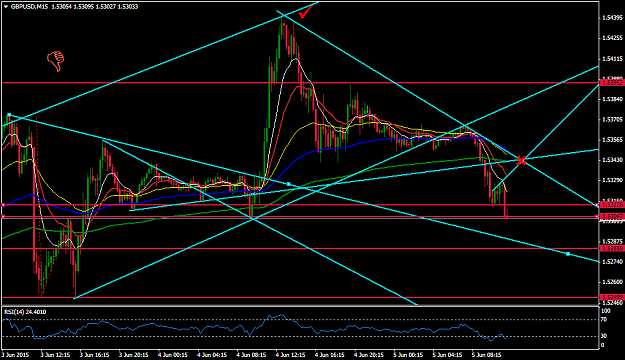Click the cyan trendline midpoint anchor near 4 Jun 08:15
The width and height of the screenshot is (625, 360).
point(289,184)
